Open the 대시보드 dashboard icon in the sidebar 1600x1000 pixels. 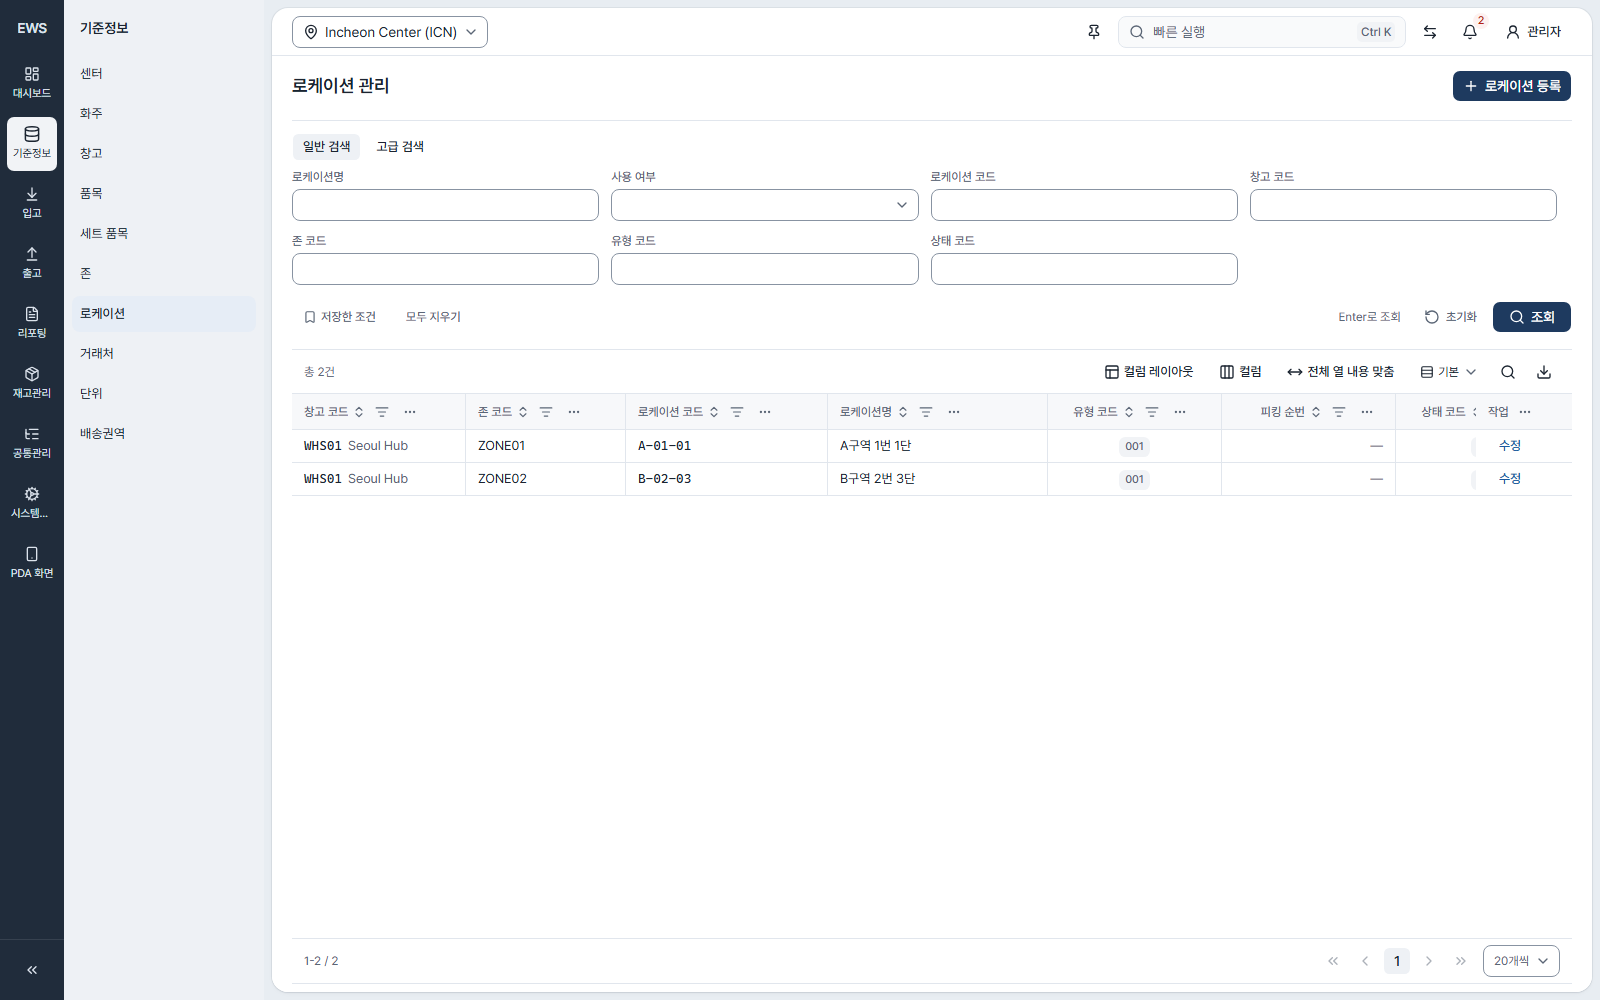coord(32,83)
